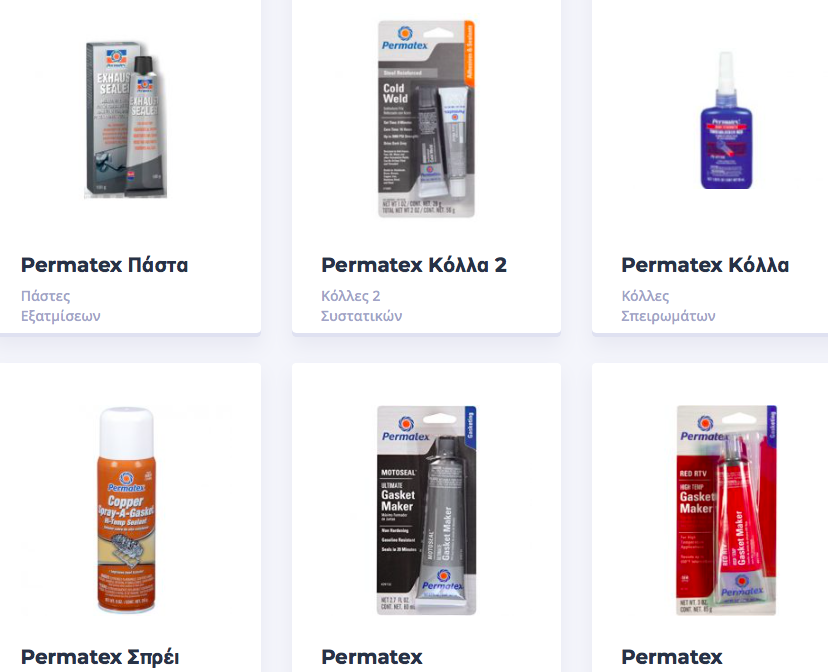This screenshot has height=672, width=828.
Task: Click the Permatex Πάστα product title
Action: pos(105,265)
